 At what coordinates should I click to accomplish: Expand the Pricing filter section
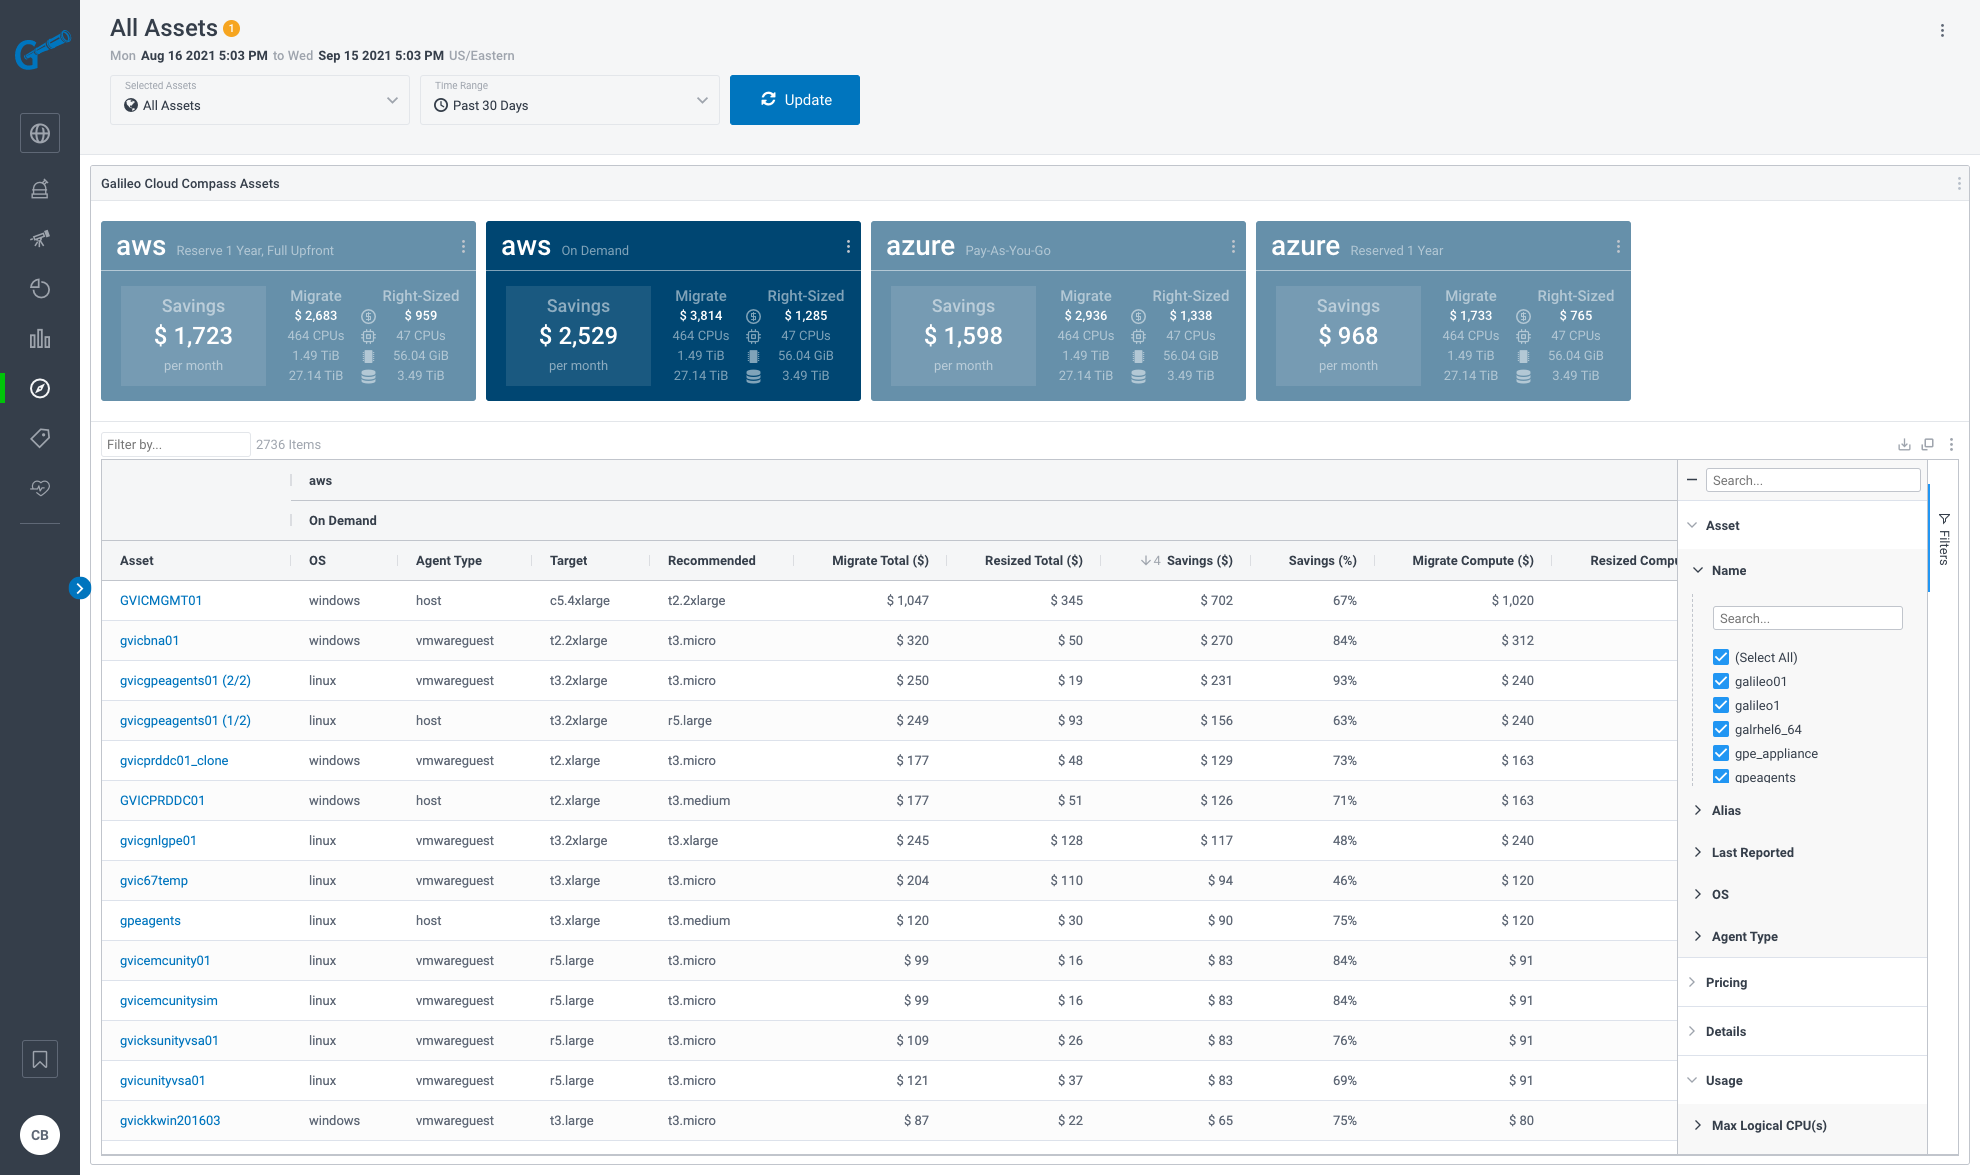(x=1726, y=982)
